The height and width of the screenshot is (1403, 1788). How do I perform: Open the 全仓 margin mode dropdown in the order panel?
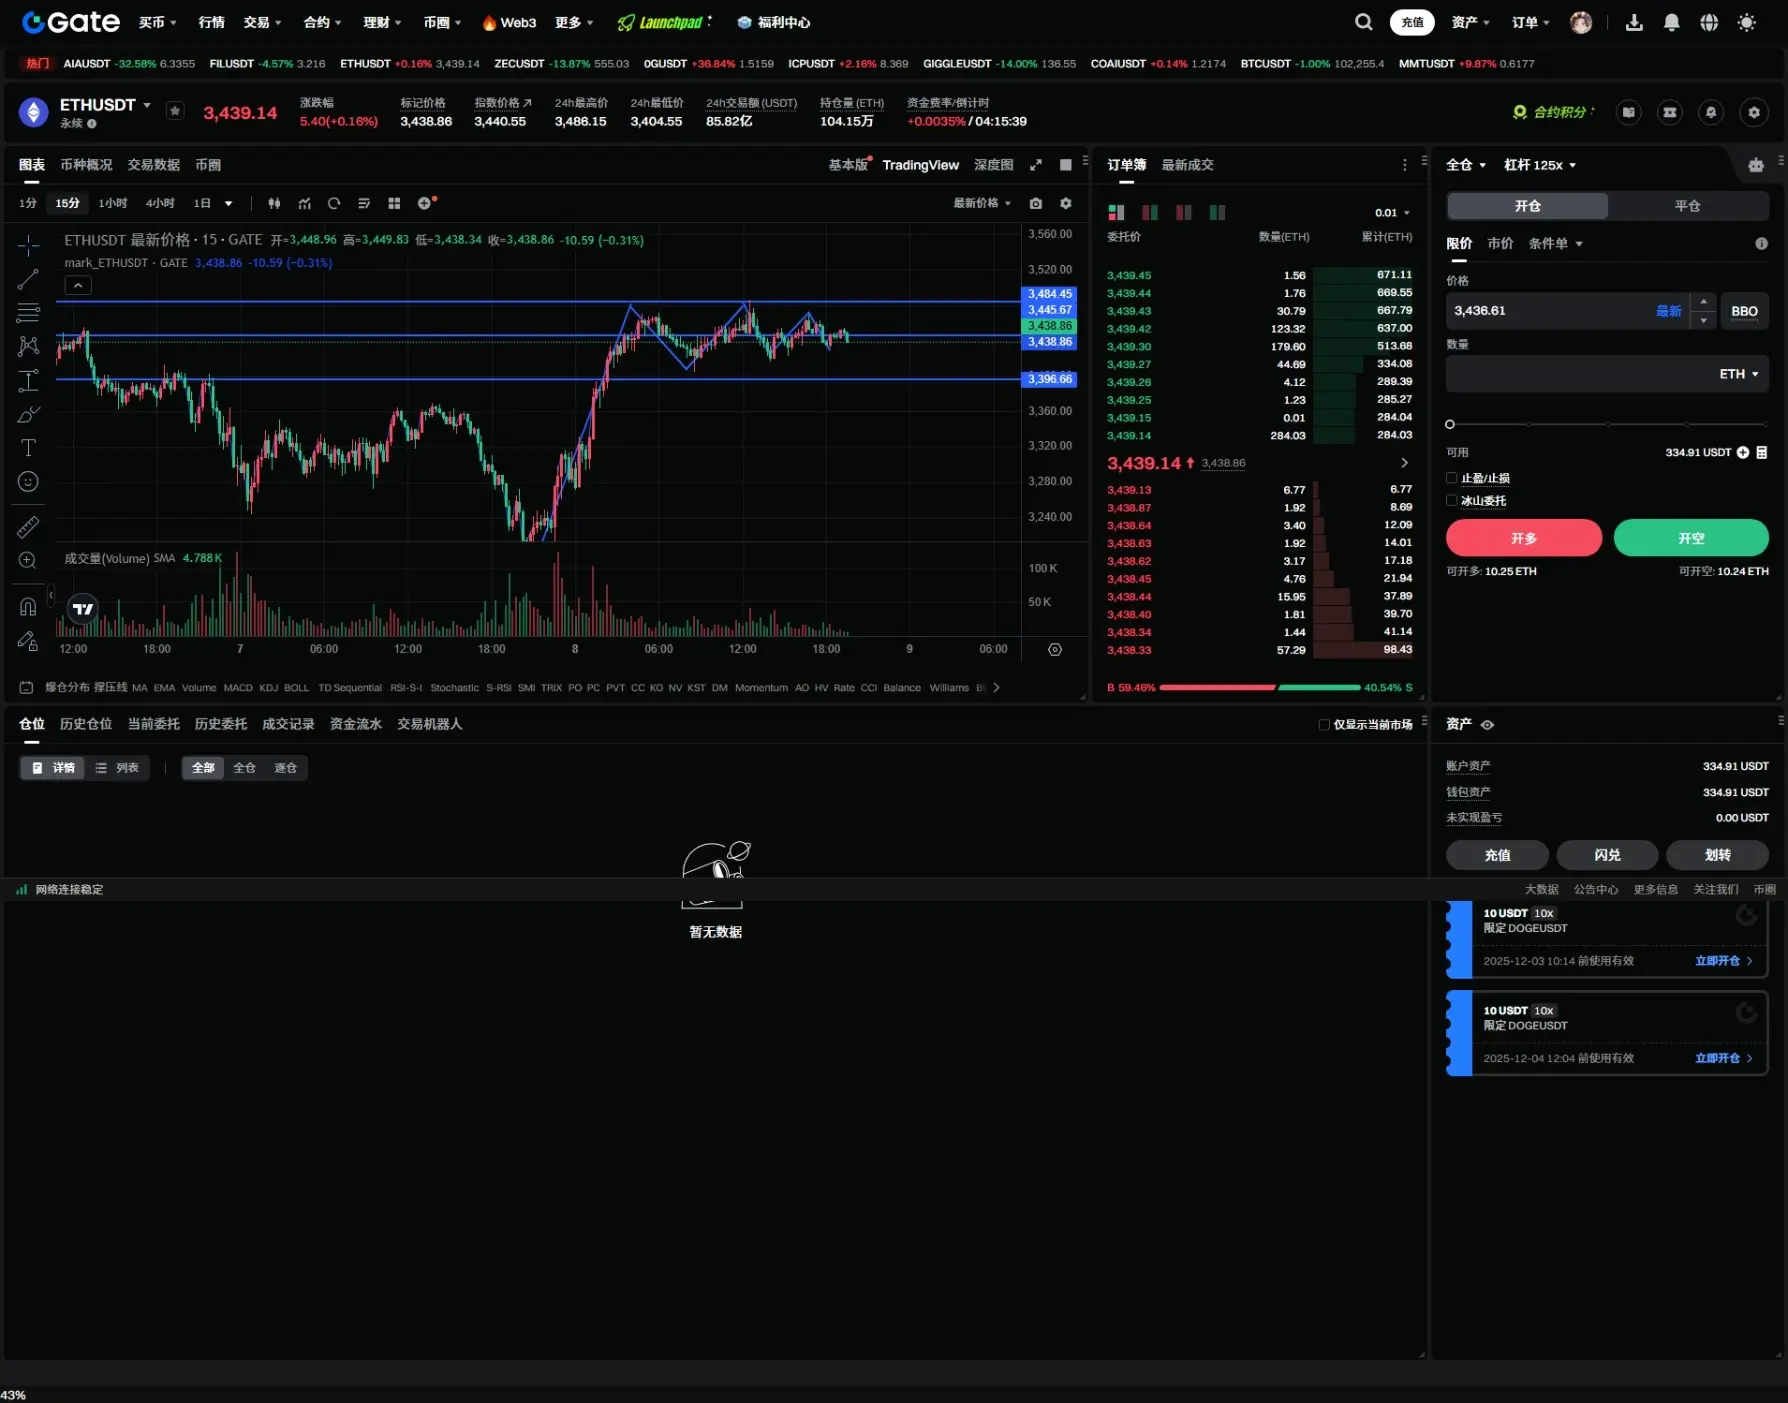point(1466,165)
